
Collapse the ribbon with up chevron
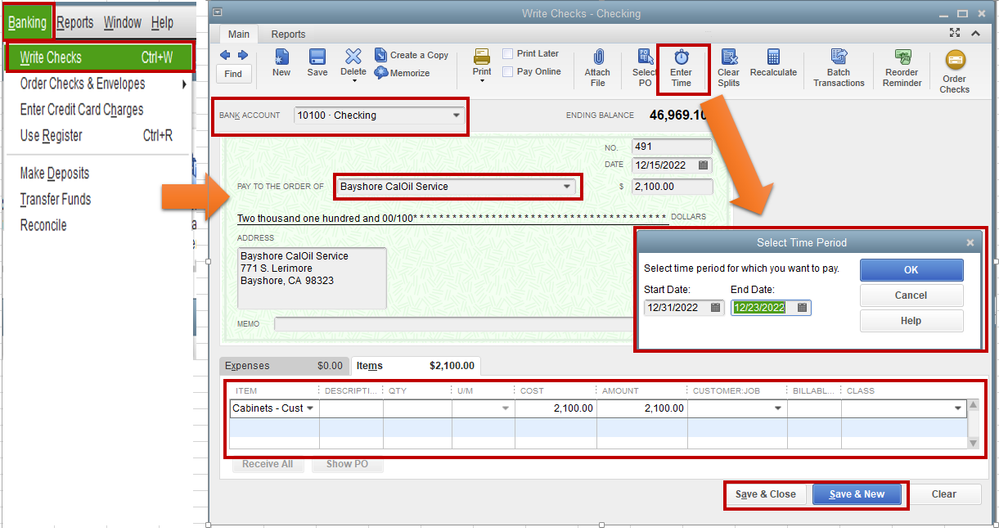(x=975, y=33)
